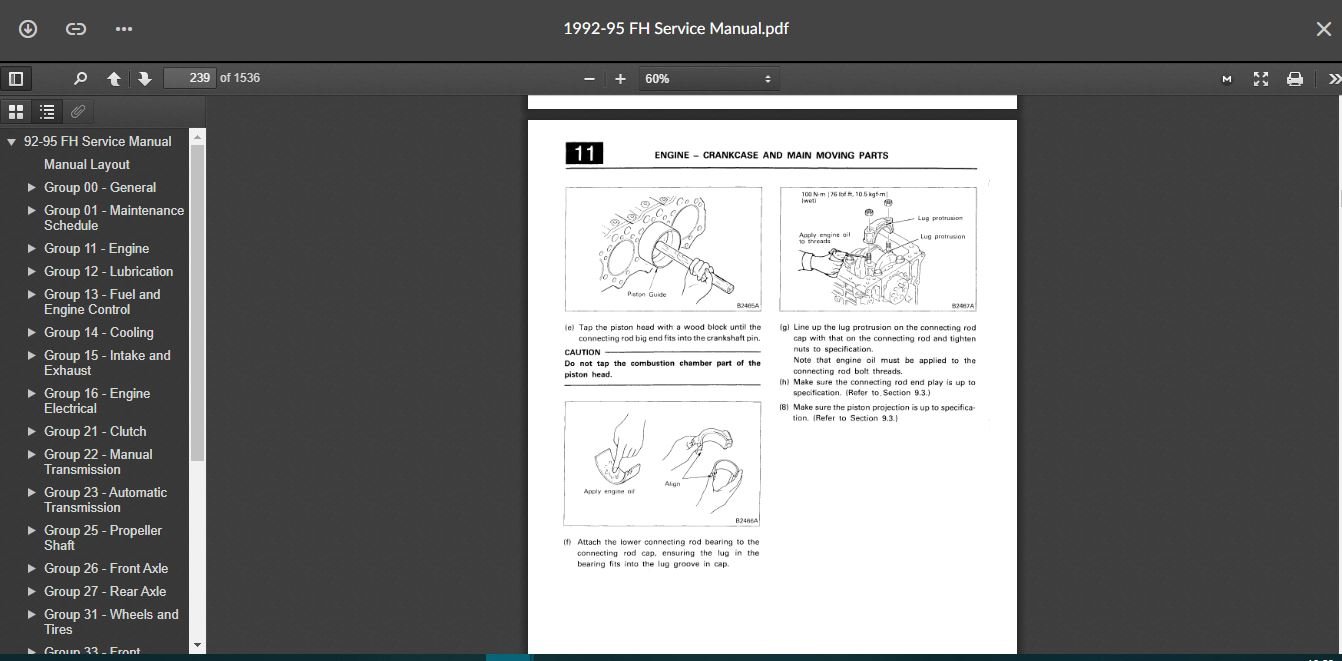1342x661 pixels.
Task: Click the sidebar scrollbar down arrow
Action: [x=197, y=646]
